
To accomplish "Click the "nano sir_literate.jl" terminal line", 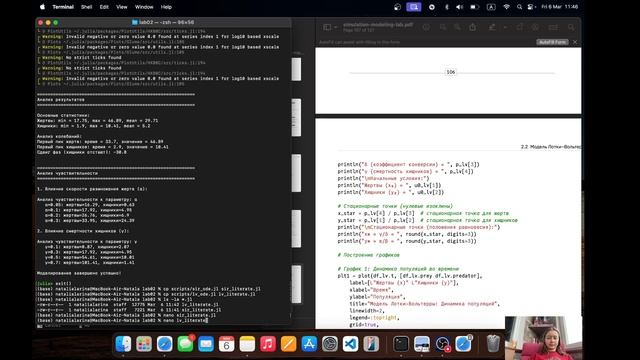I will click(x=127, y=315).
